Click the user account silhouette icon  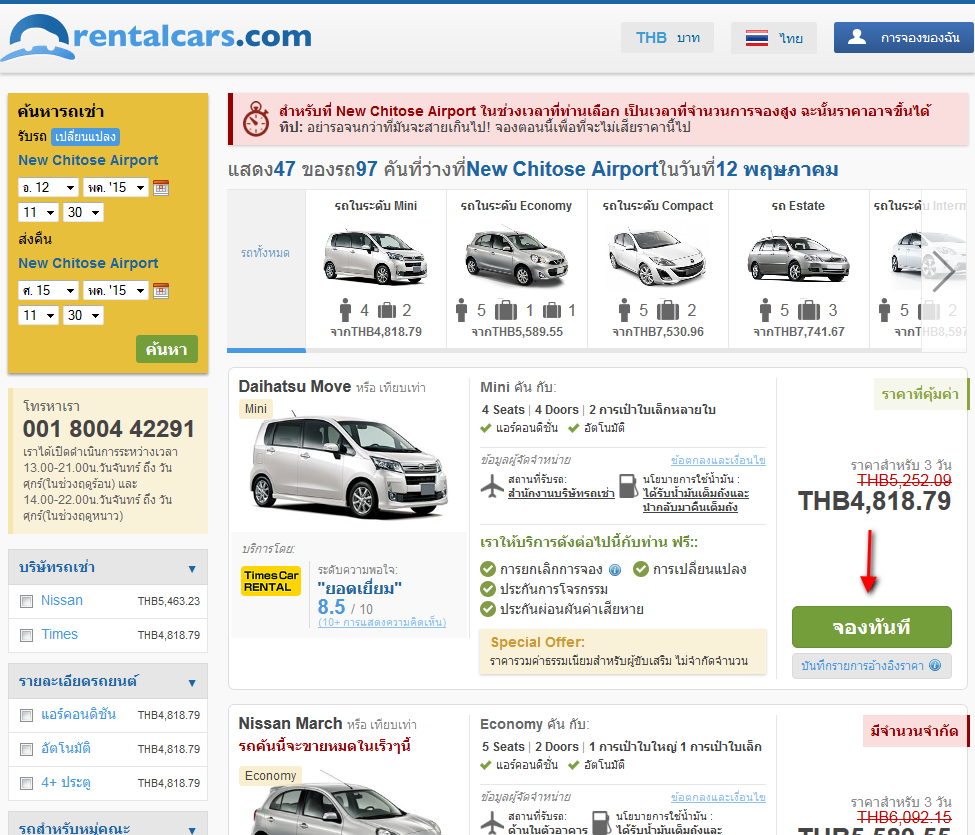[857, 37]
